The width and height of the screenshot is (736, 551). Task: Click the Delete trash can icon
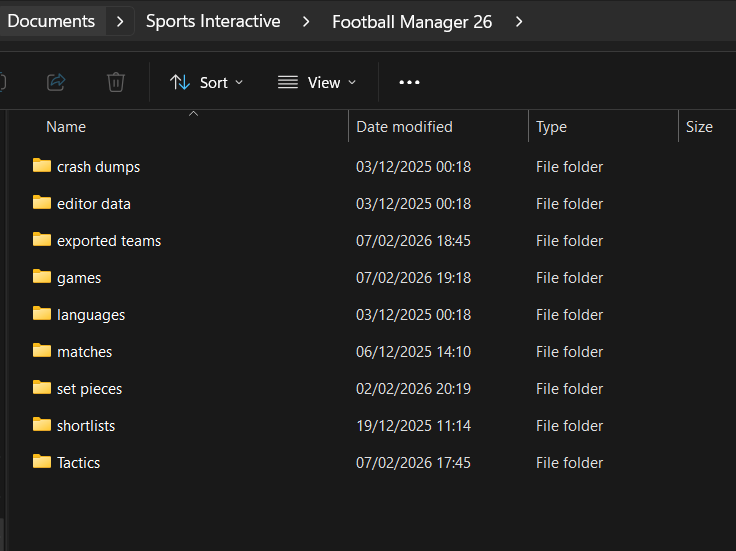point(116,82)
